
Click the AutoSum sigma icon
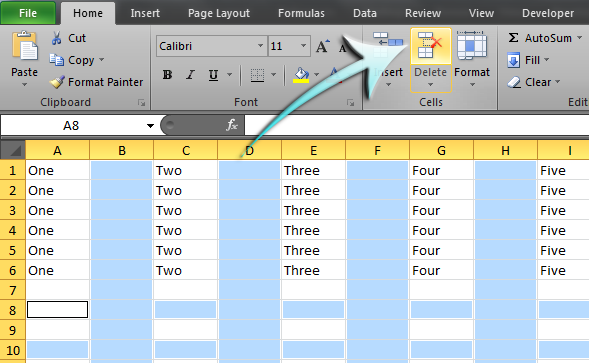pos(513,38)
